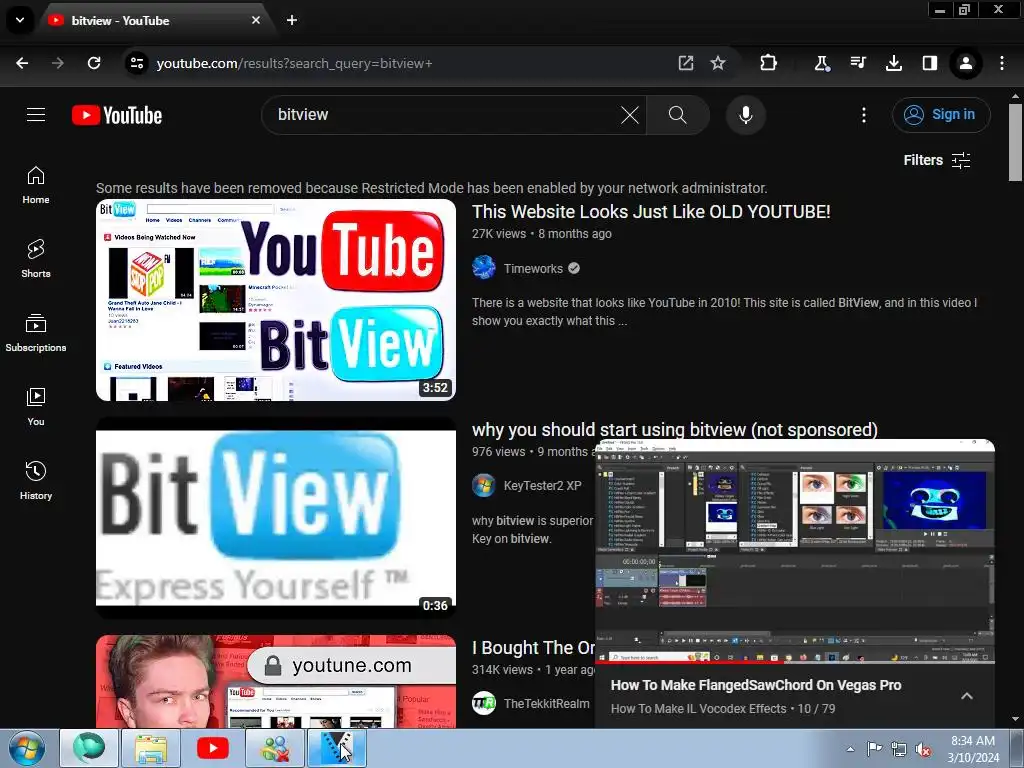Open search Filters
The height and width of the screenshot is (768, 1024).
pos(936,160)
